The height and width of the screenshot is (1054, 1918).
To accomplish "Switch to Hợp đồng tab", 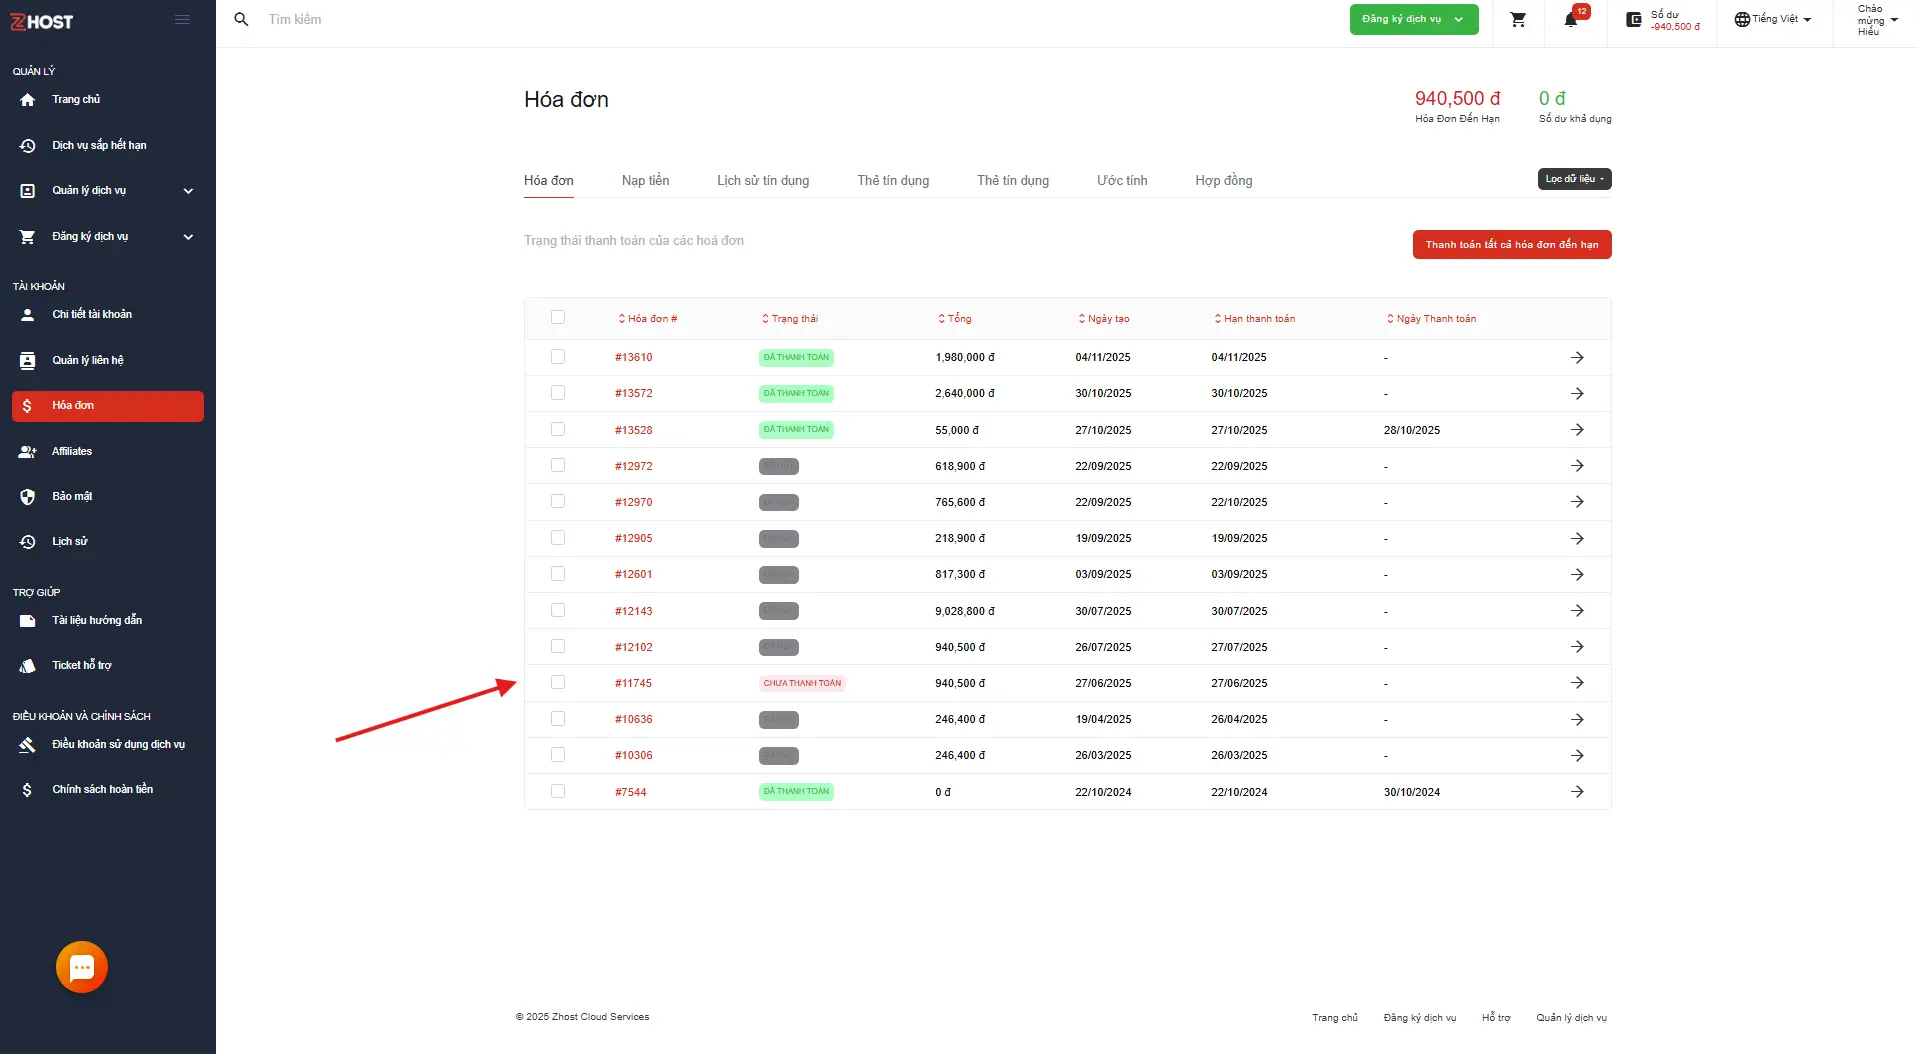I will coord(1224,181).
